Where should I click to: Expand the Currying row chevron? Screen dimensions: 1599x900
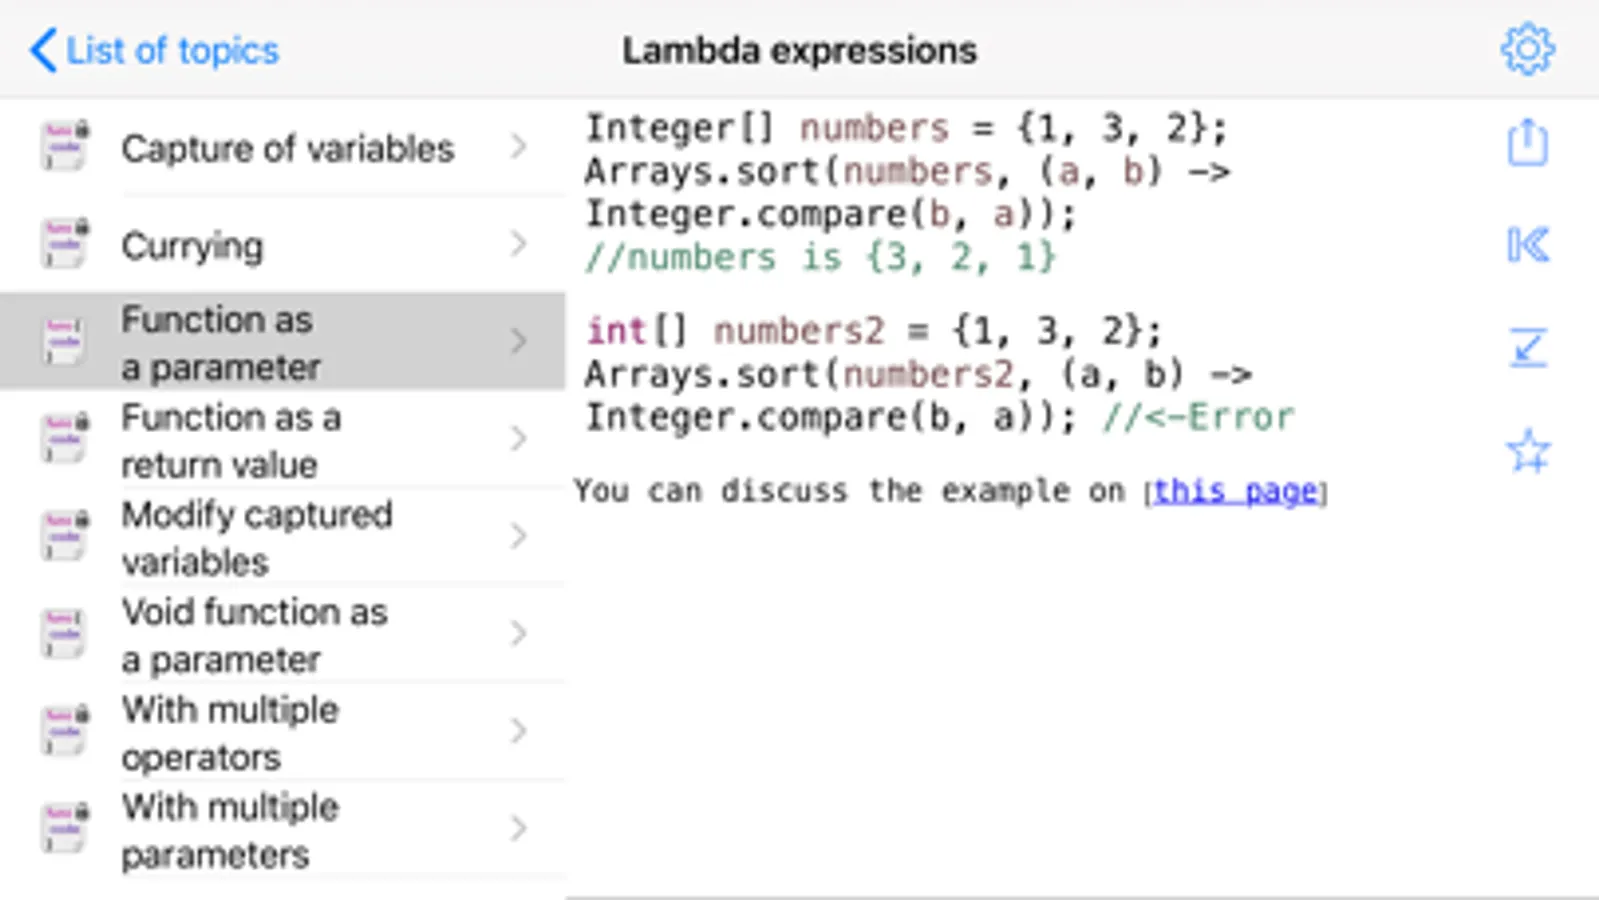(x=518, y=244)
